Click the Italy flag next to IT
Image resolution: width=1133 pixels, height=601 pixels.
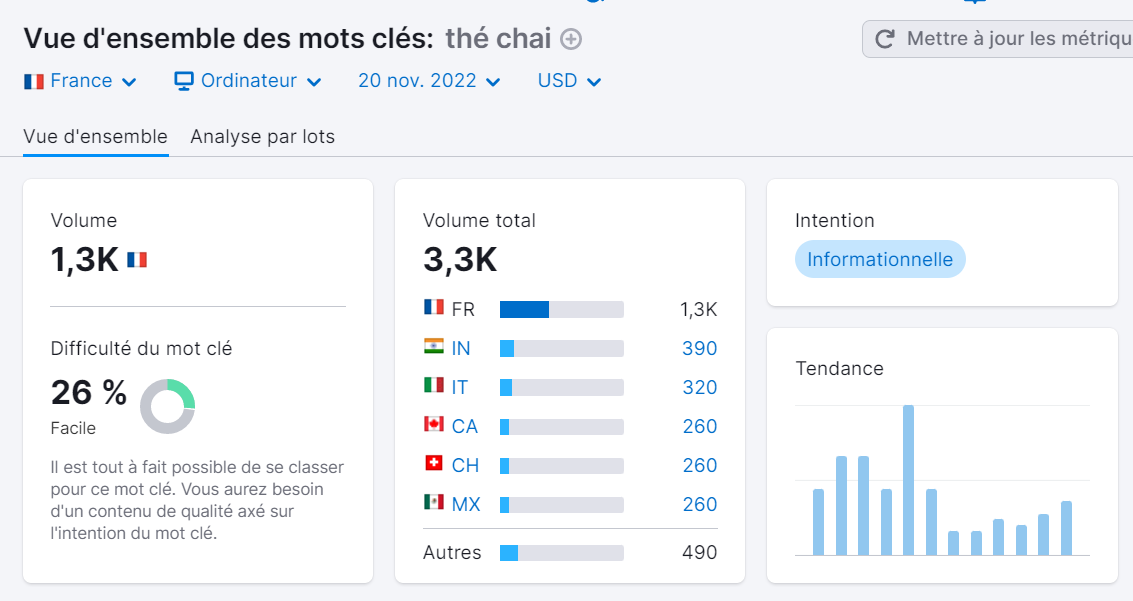(x=434, y=387)
